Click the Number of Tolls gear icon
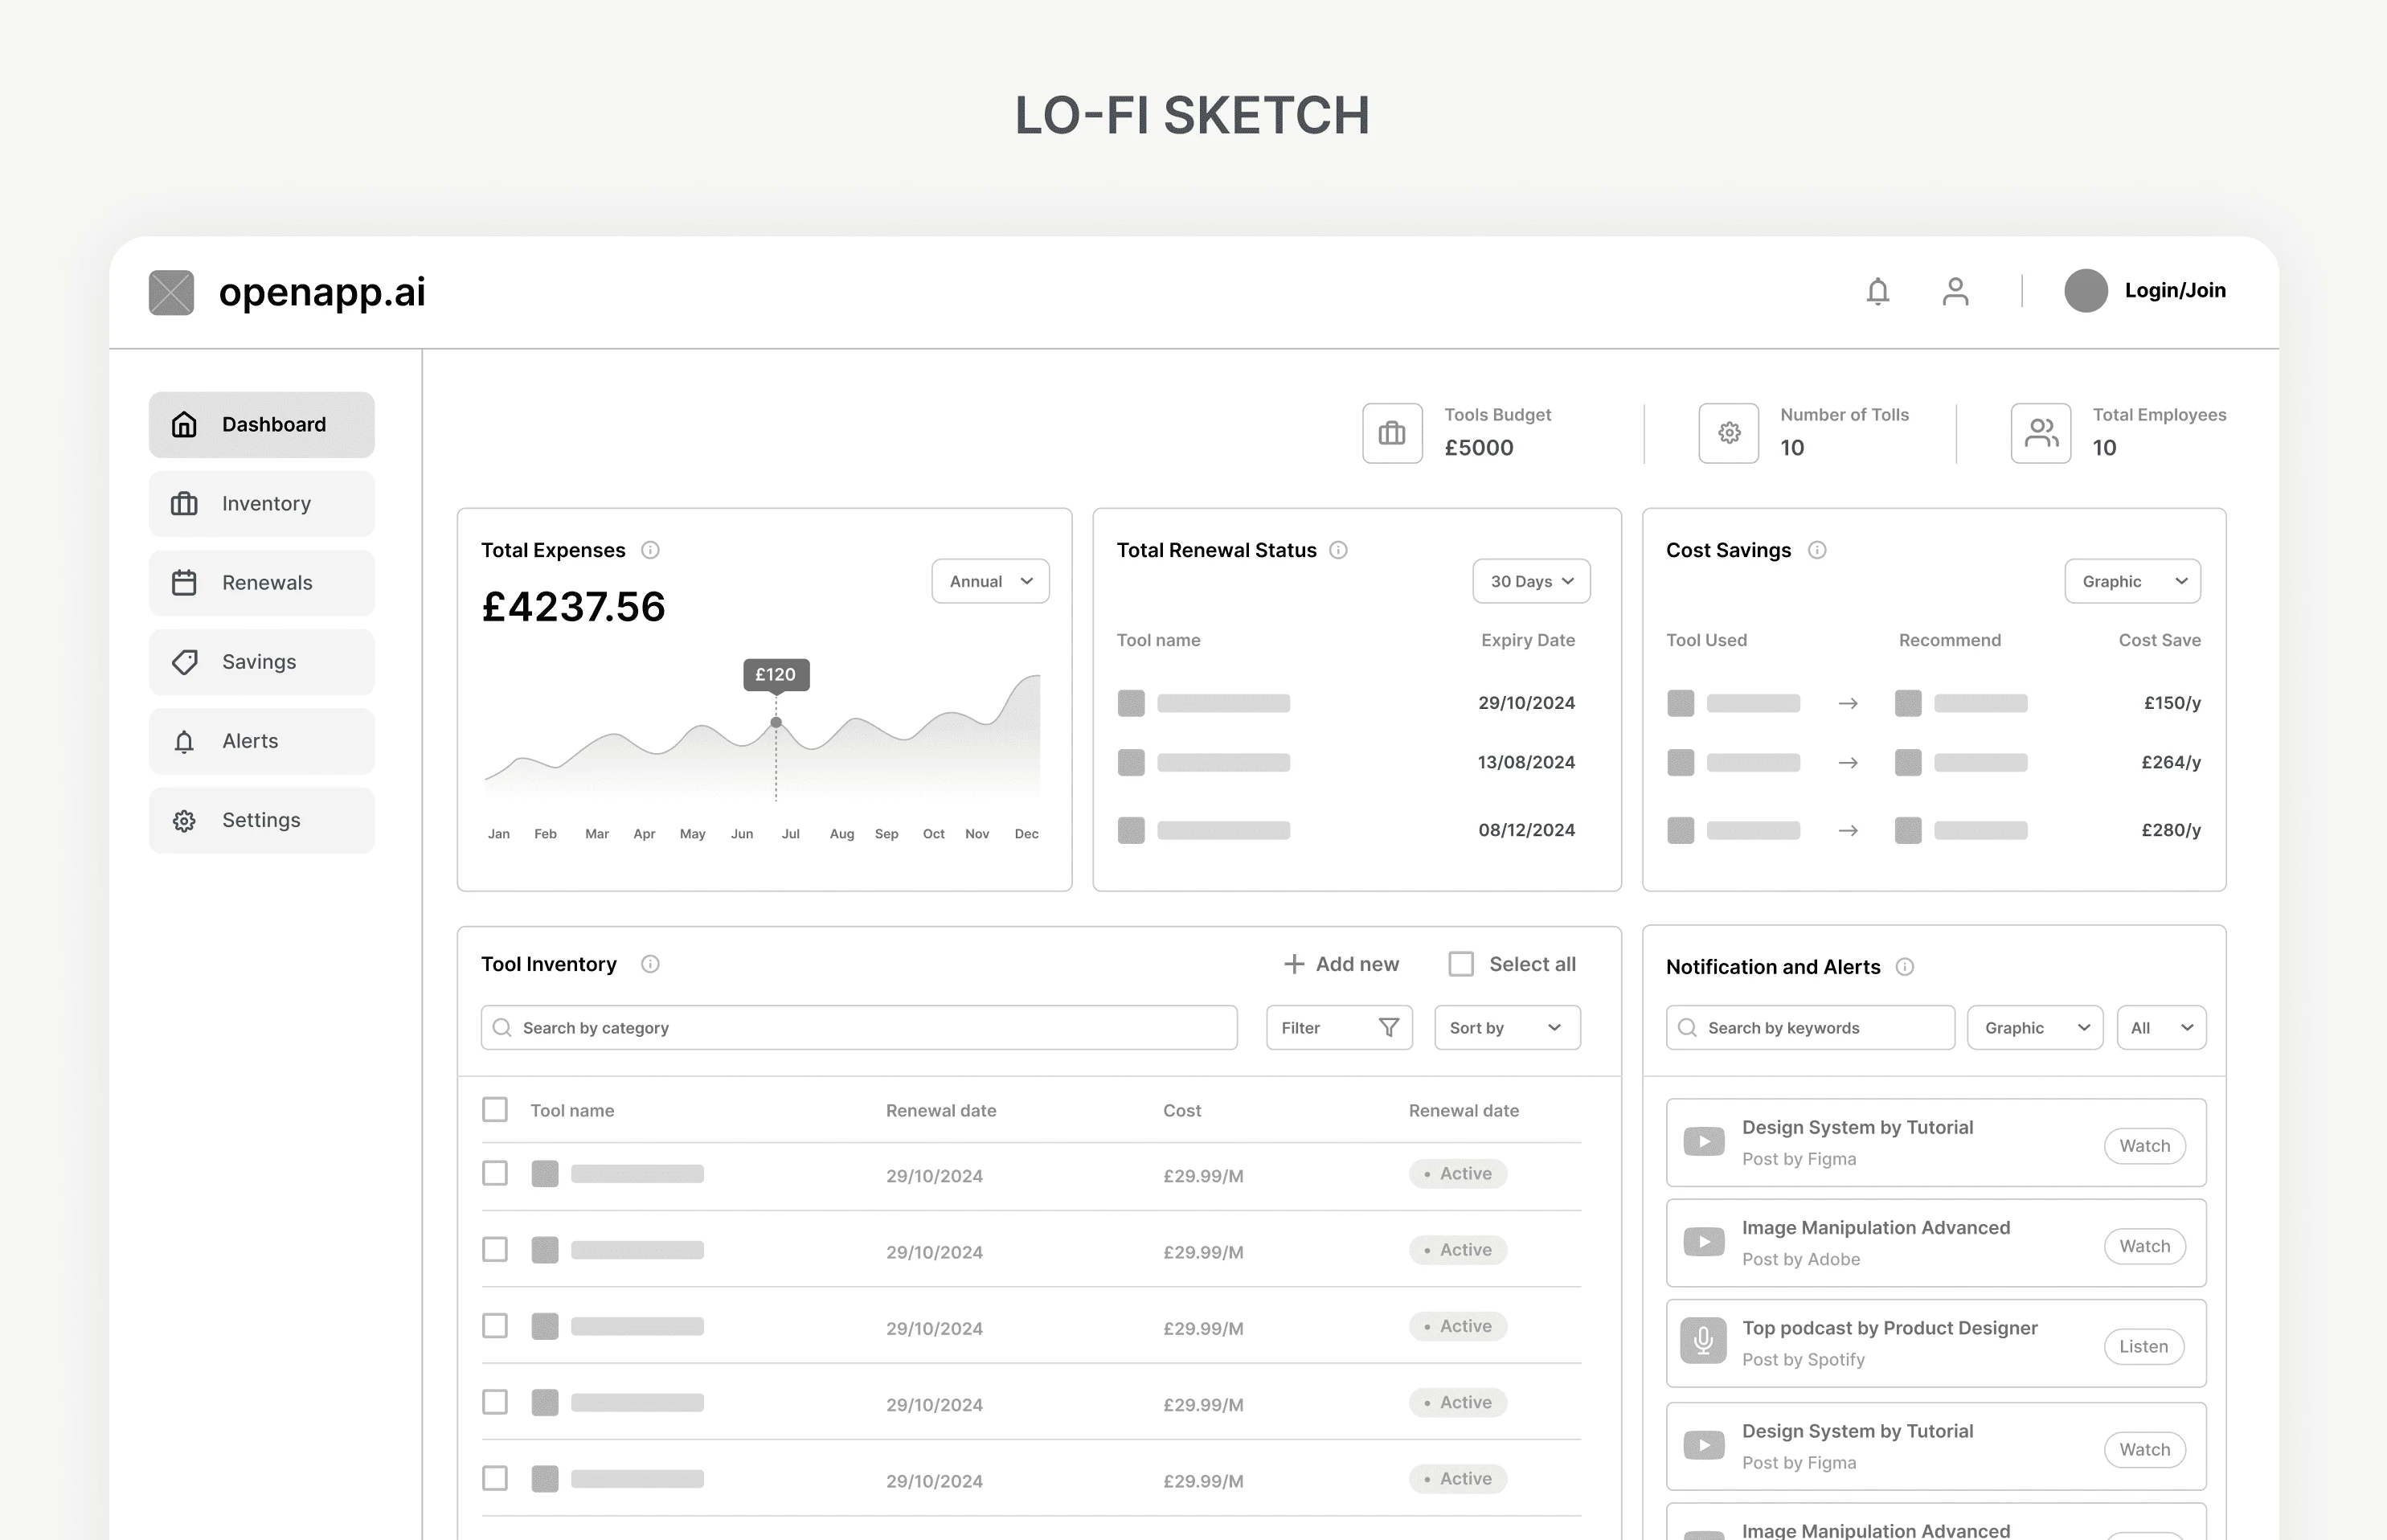The width and height of the screenshot is (2387, 1540). click(1729, 433)
